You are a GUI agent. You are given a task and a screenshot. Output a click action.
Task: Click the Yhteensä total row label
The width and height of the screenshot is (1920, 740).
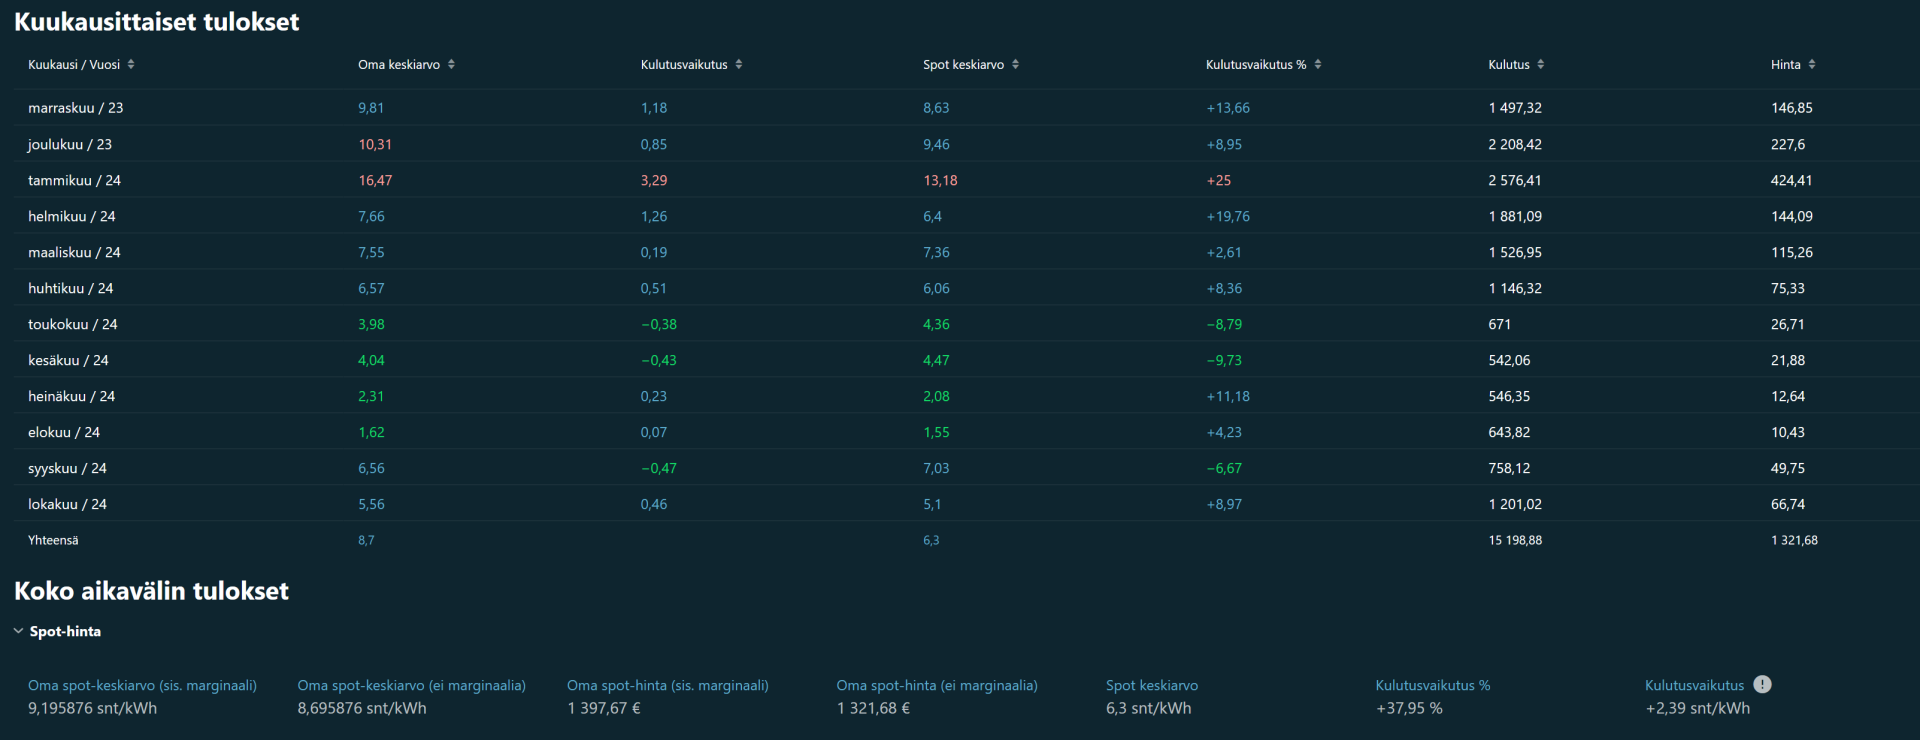click(x=53, y=540)
